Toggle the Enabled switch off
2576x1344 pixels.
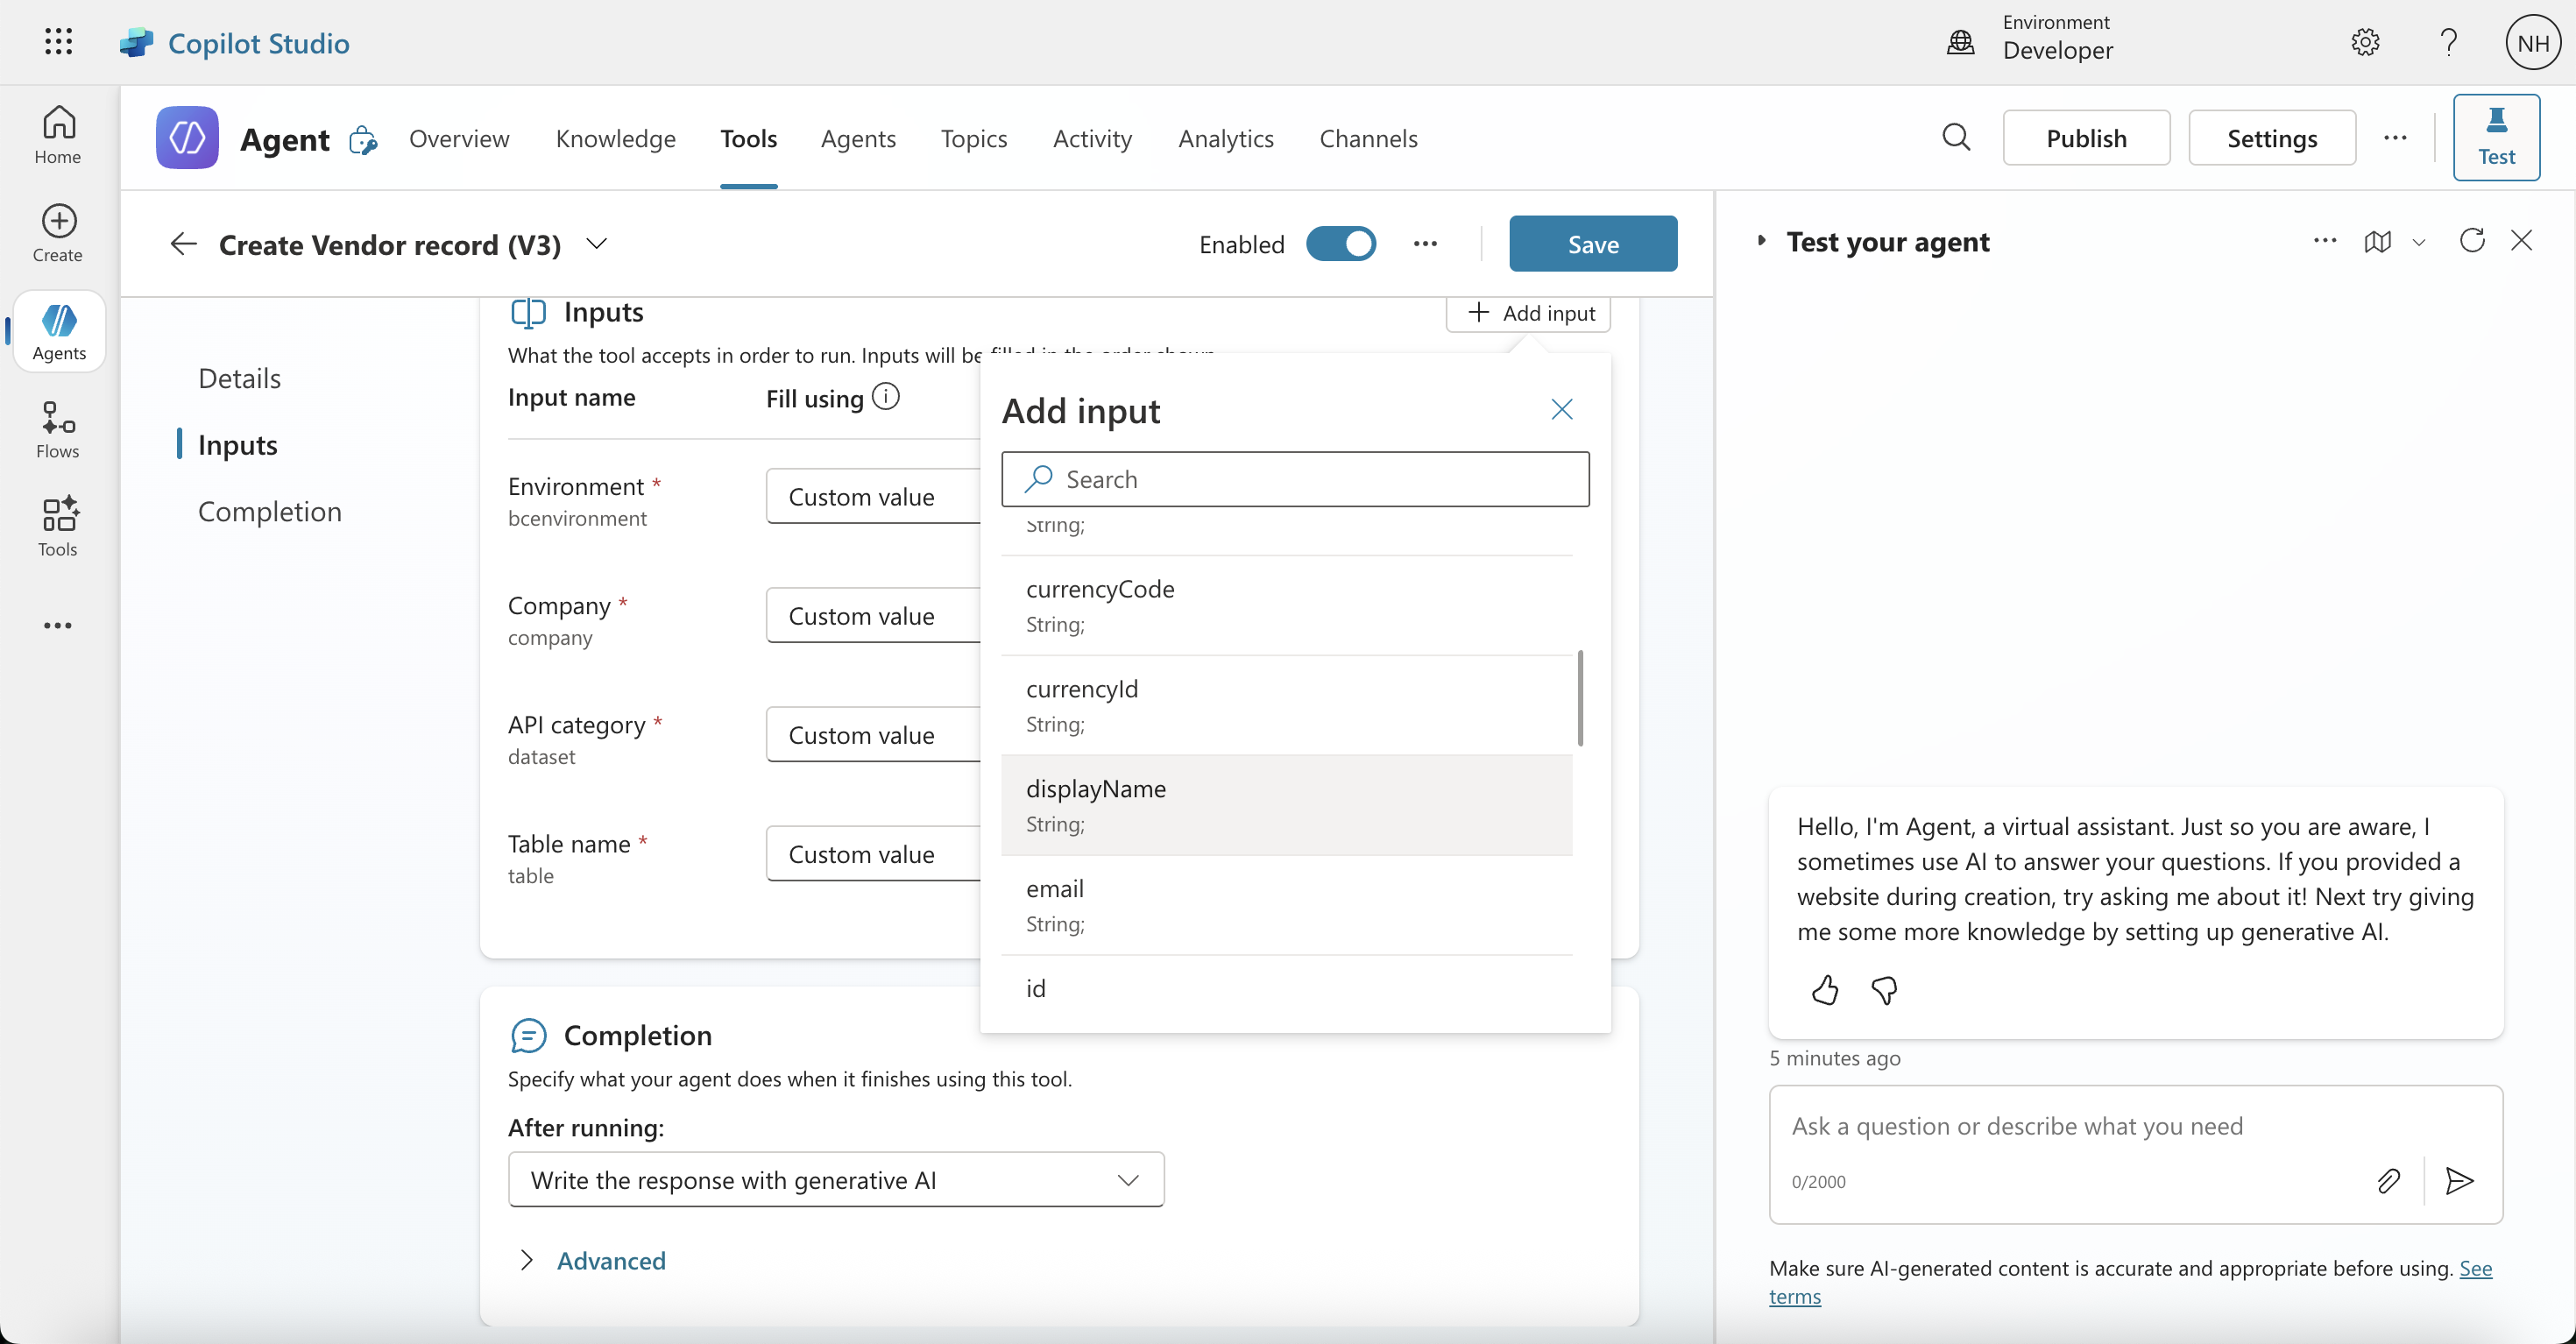(1341, 244)
